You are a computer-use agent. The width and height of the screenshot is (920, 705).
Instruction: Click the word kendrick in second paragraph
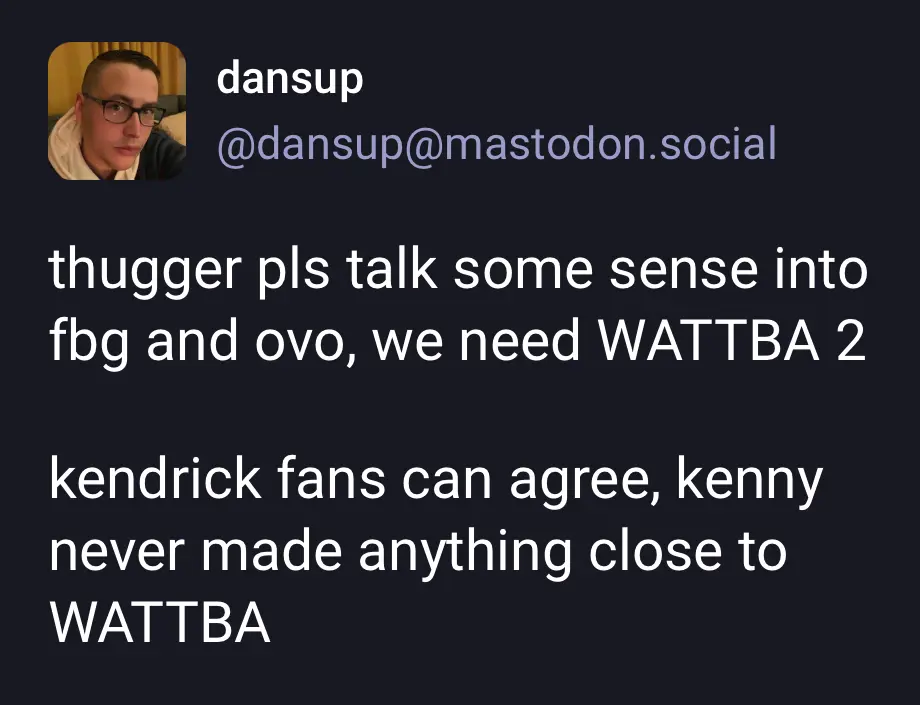155,480
